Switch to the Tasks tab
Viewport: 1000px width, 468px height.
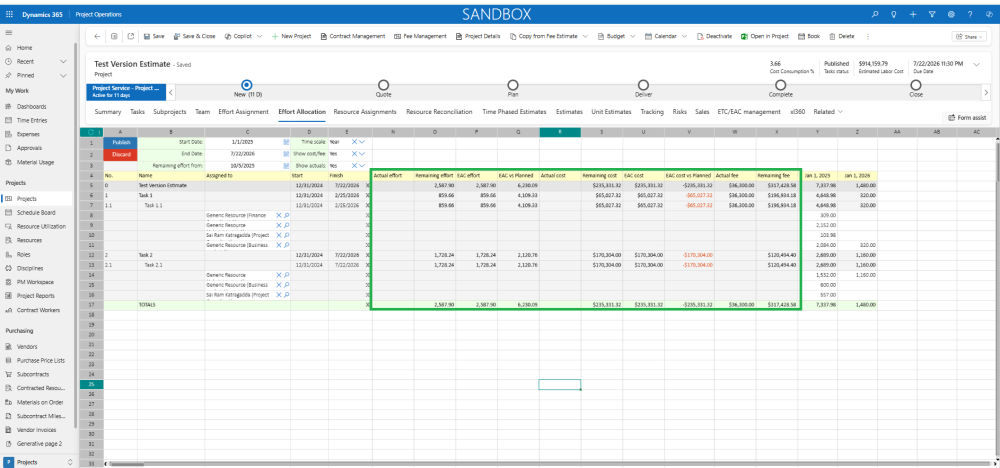point(138,112)
